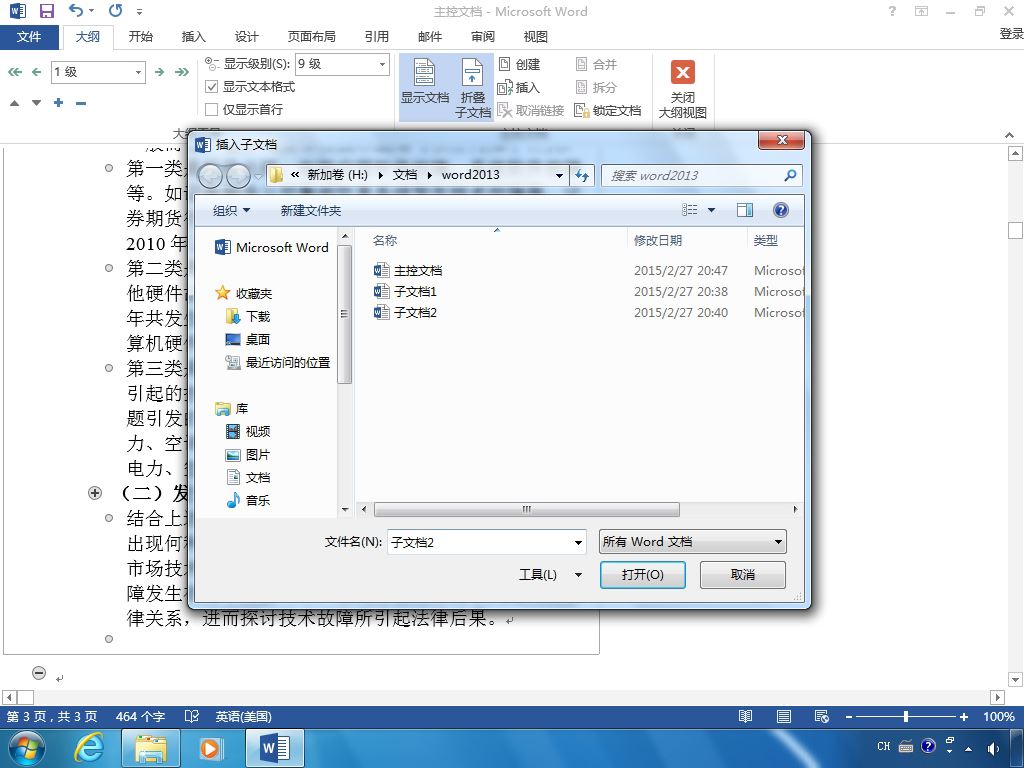Click 锁定文档 button

[608, 110]
